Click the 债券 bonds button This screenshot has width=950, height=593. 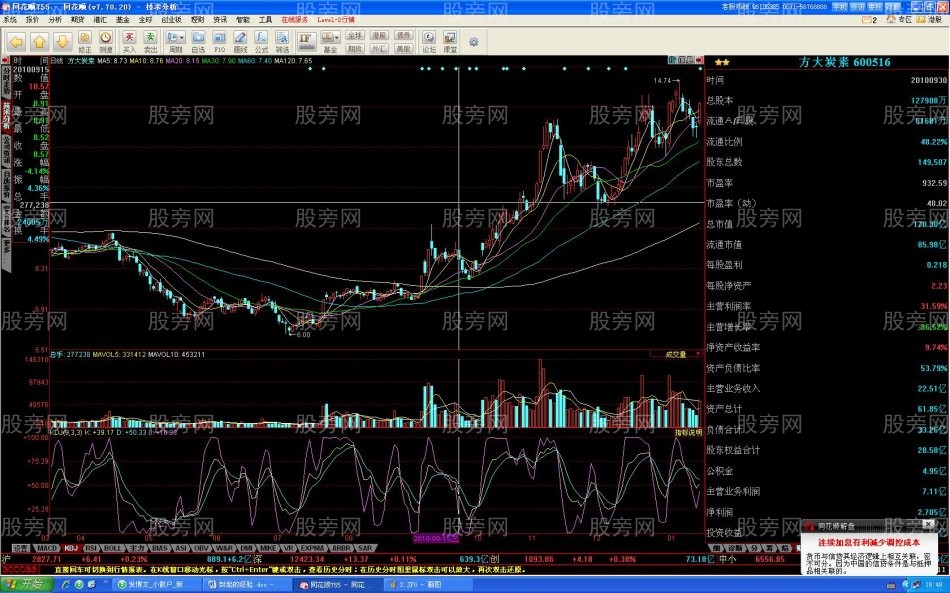[403, 36]
